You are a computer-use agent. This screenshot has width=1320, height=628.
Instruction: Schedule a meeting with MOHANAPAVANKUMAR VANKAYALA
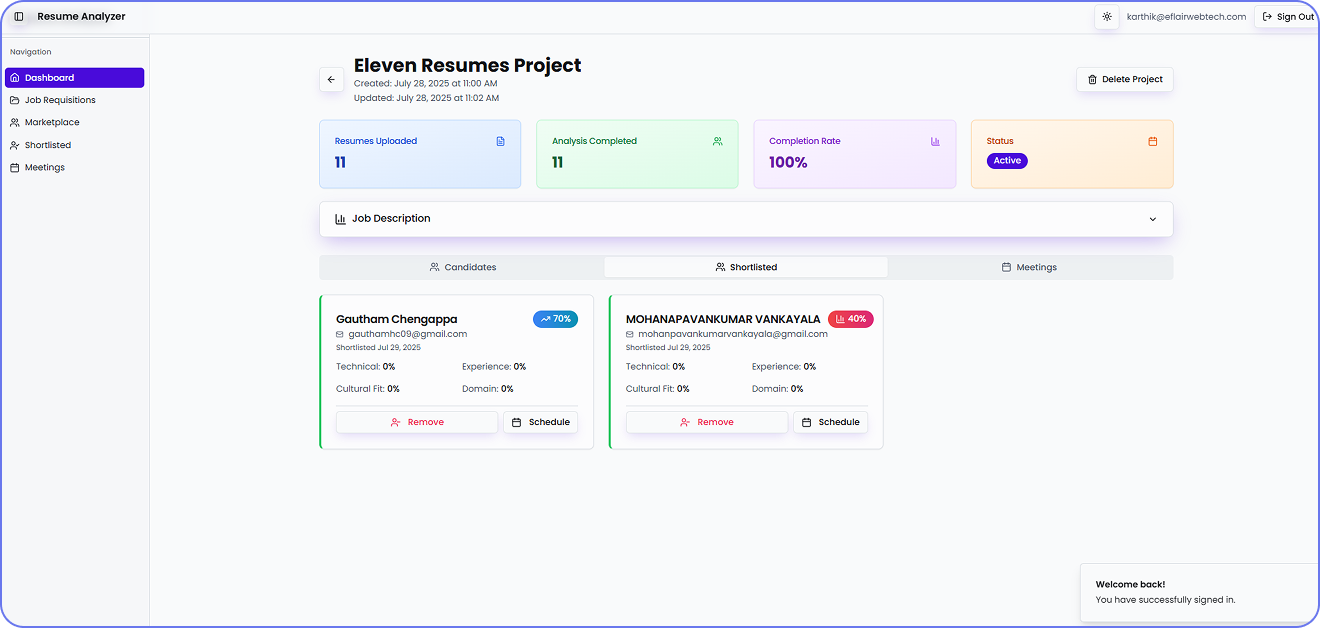point(830,422)
